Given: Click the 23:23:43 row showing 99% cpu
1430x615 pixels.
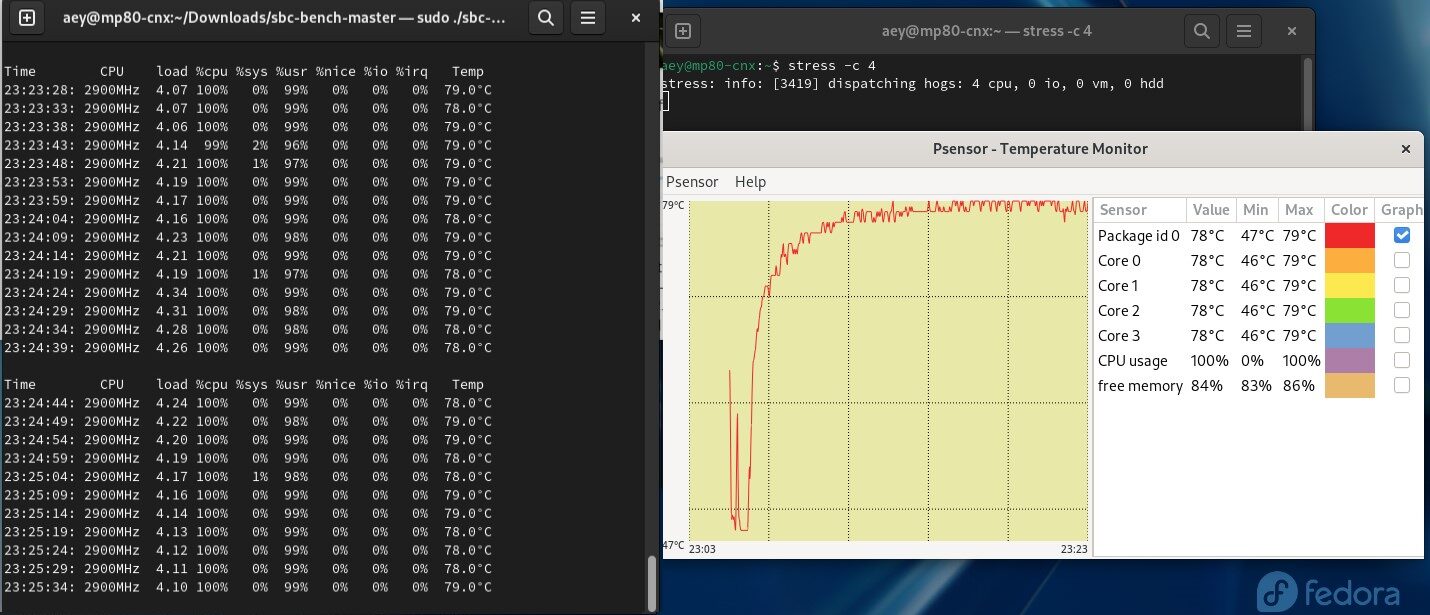Looking at the screenshot, I should (248, 145).
